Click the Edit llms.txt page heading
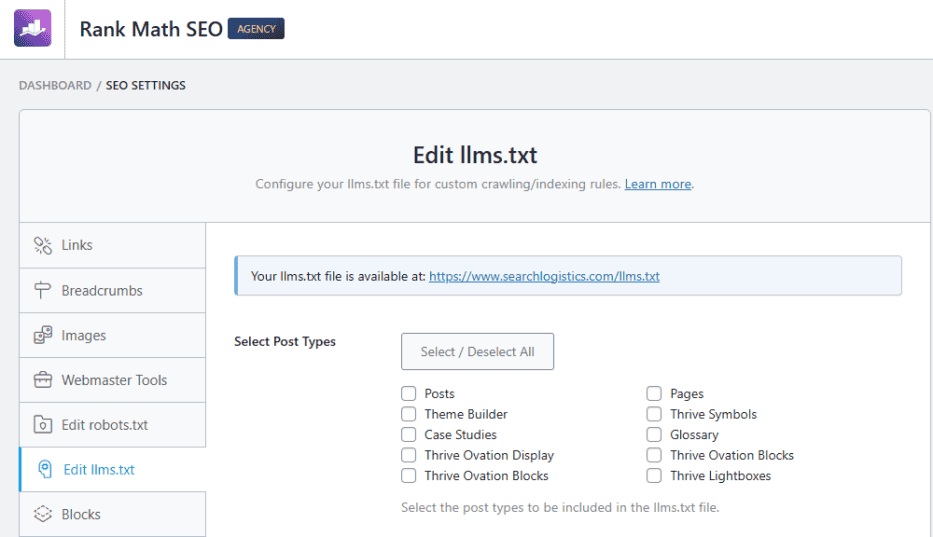Screen dimensions: 933x537 coord(475,155)
